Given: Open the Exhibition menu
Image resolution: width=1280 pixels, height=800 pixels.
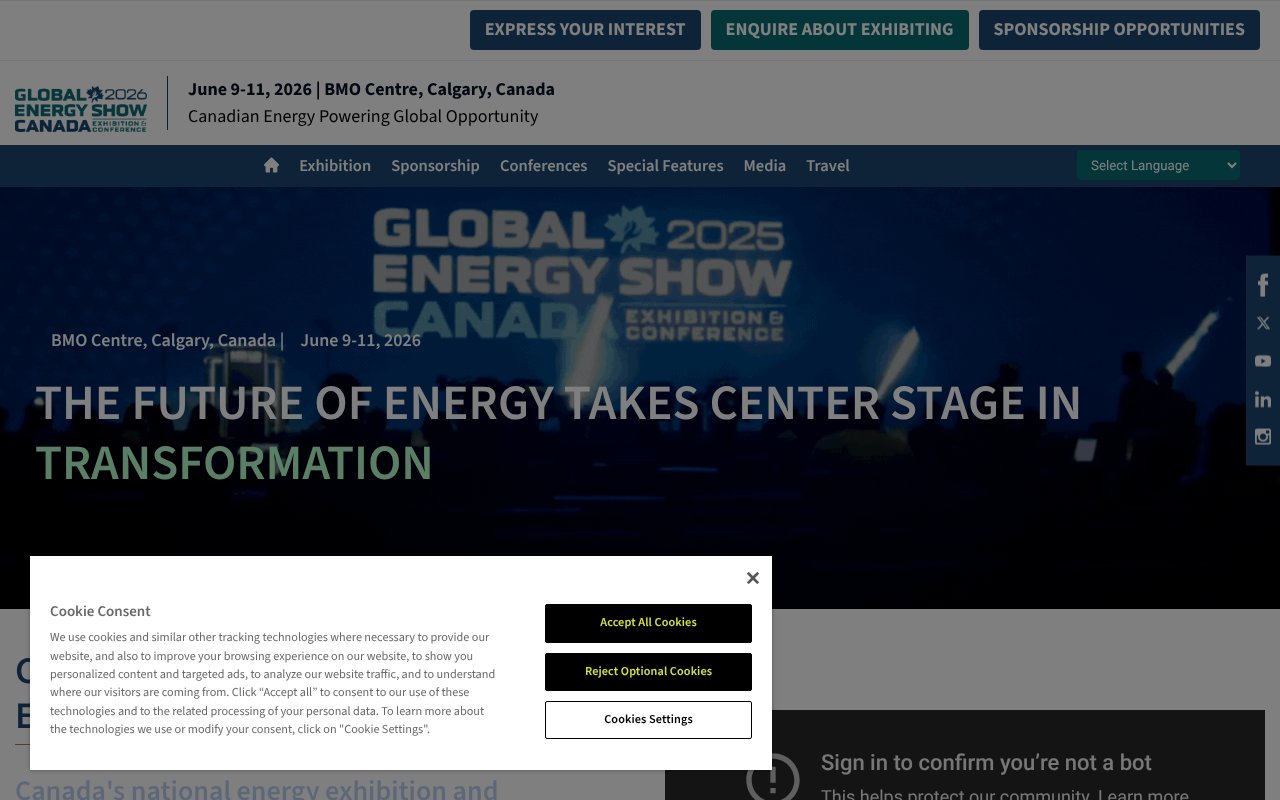Looking at the screenshot, I should [x=335, y=165].
